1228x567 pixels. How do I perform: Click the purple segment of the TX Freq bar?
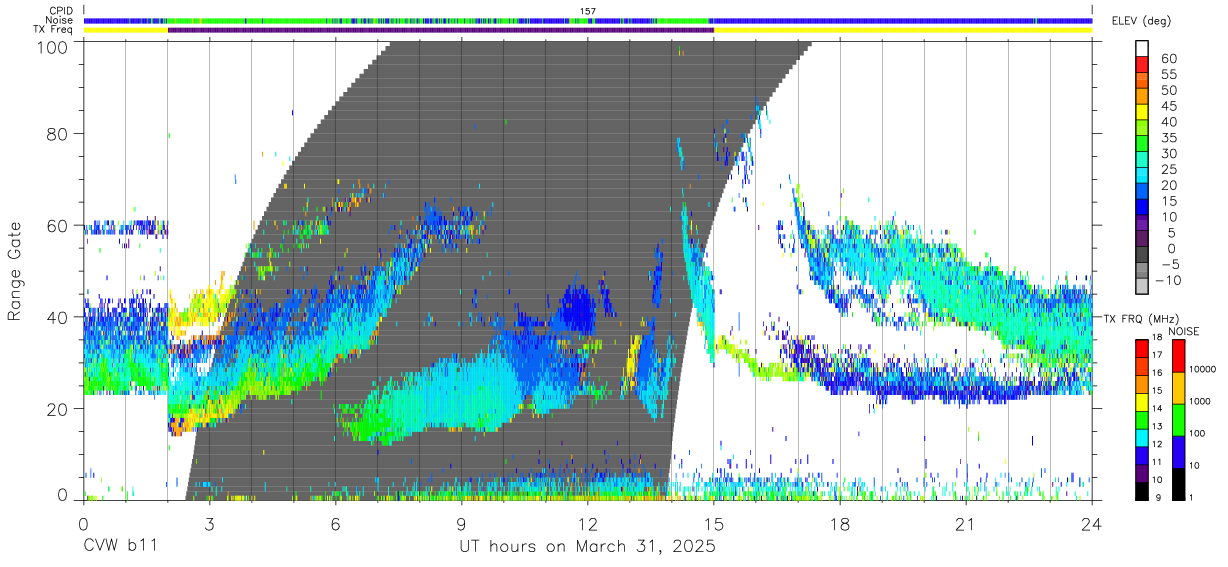[441, 30]
